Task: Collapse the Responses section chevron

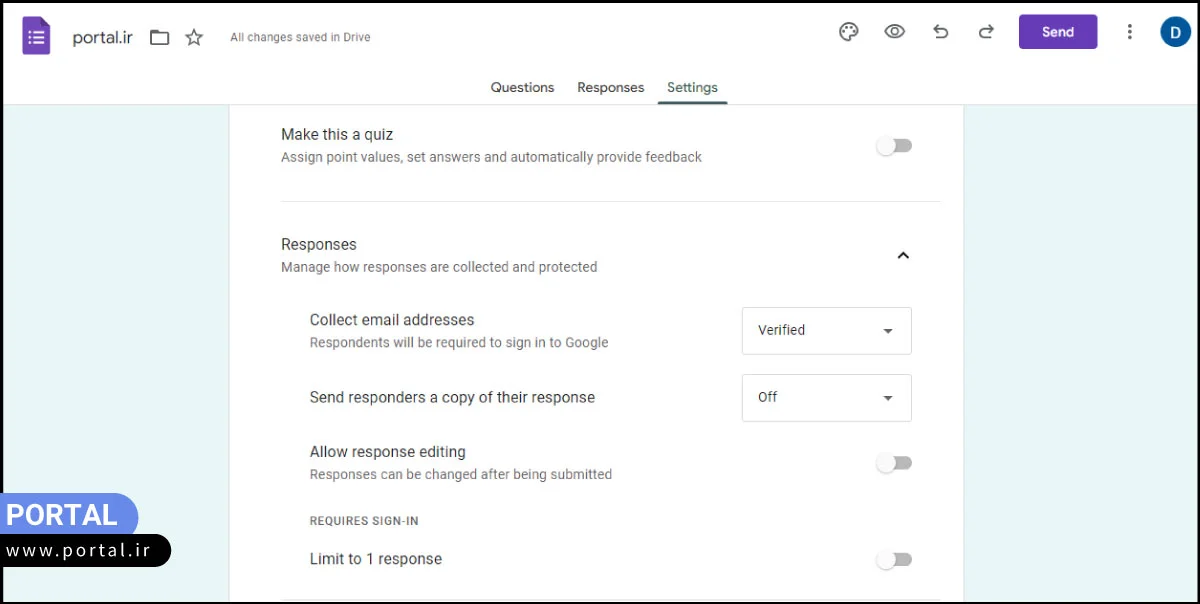Action: tap(902, 256)
